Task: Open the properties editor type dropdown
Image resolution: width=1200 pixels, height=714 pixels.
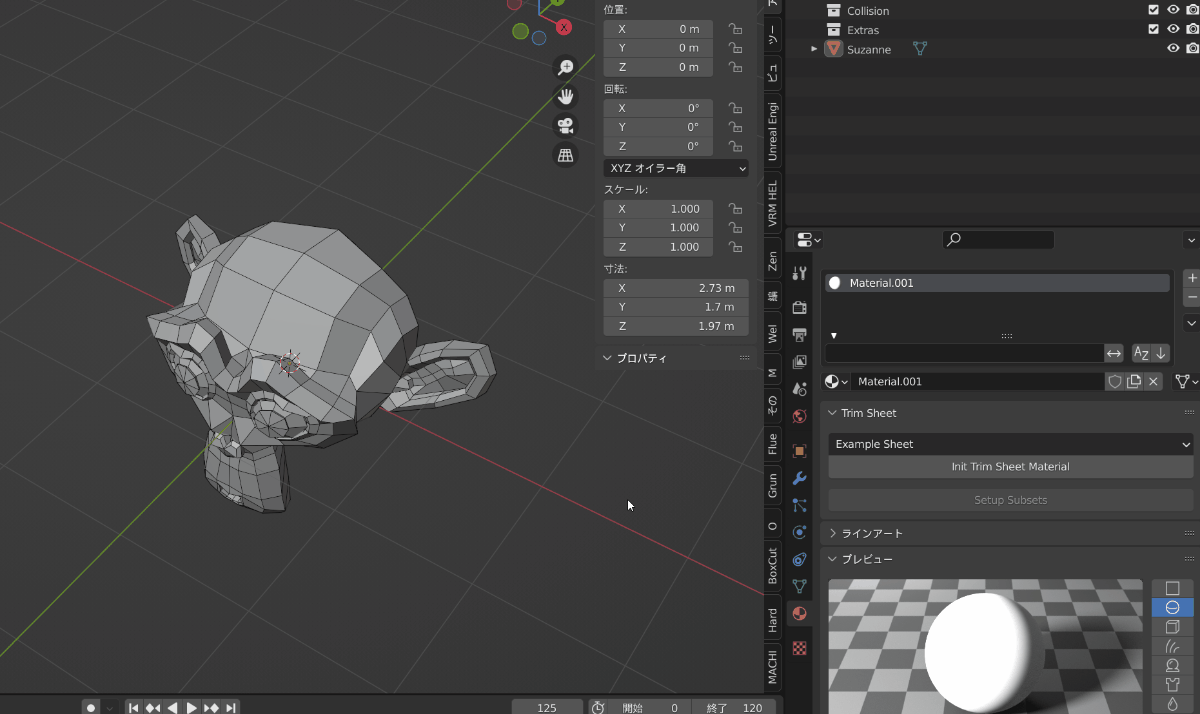Action: click(808, 240)
